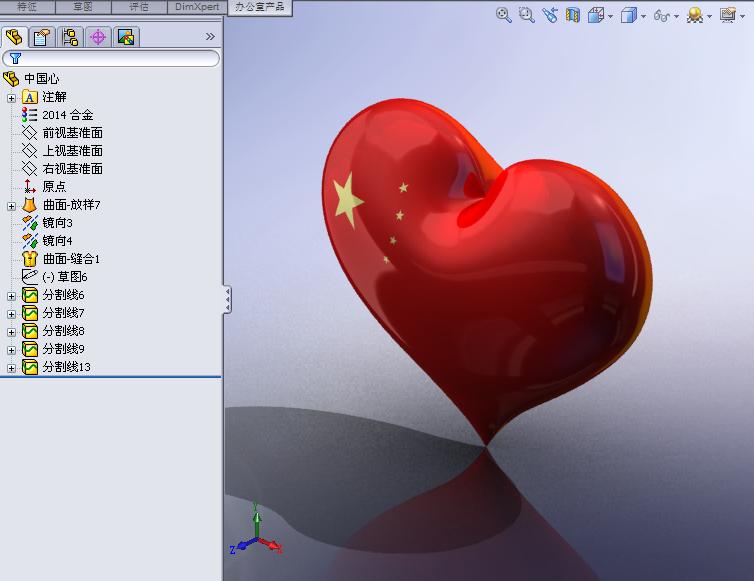Image resolution: width=754 pixels, height=581 pixels.
Task: Click the Apply Scene icon
Action: coord(695,15)
